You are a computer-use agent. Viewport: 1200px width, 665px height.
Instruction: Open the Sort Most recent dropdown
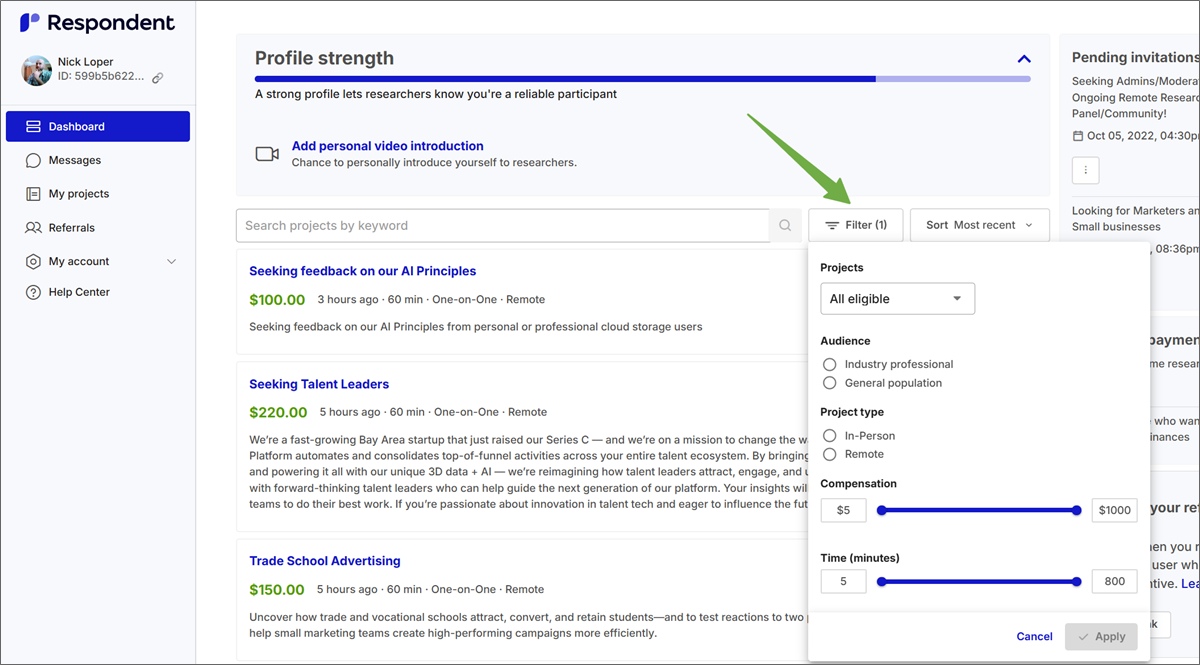pos(980,225)
